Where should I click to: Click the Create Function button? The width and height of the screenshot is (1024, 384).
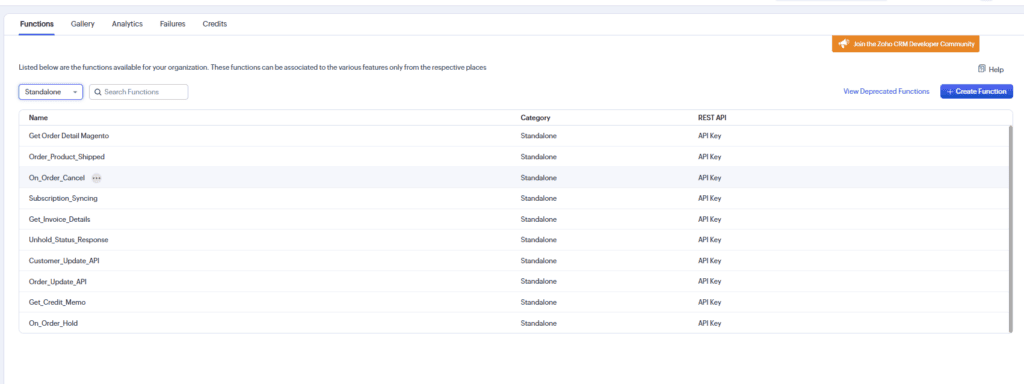coord(976,91)
